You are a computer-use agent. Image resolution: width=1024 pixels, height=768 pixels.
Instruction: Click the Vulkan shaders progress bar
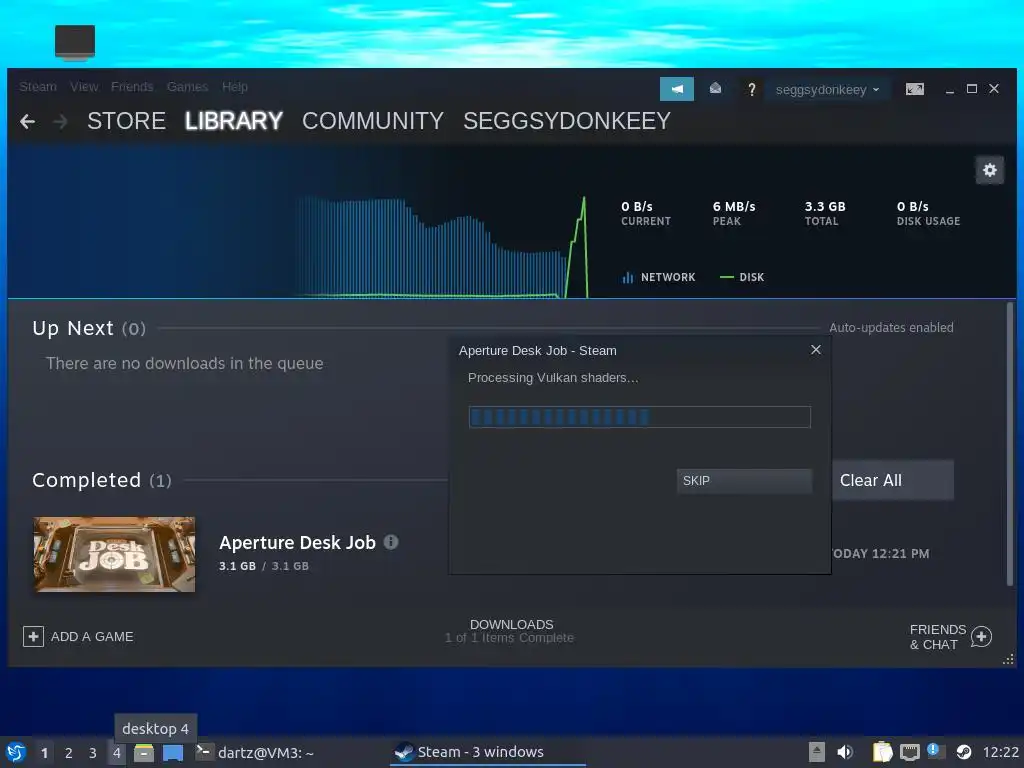639,417
